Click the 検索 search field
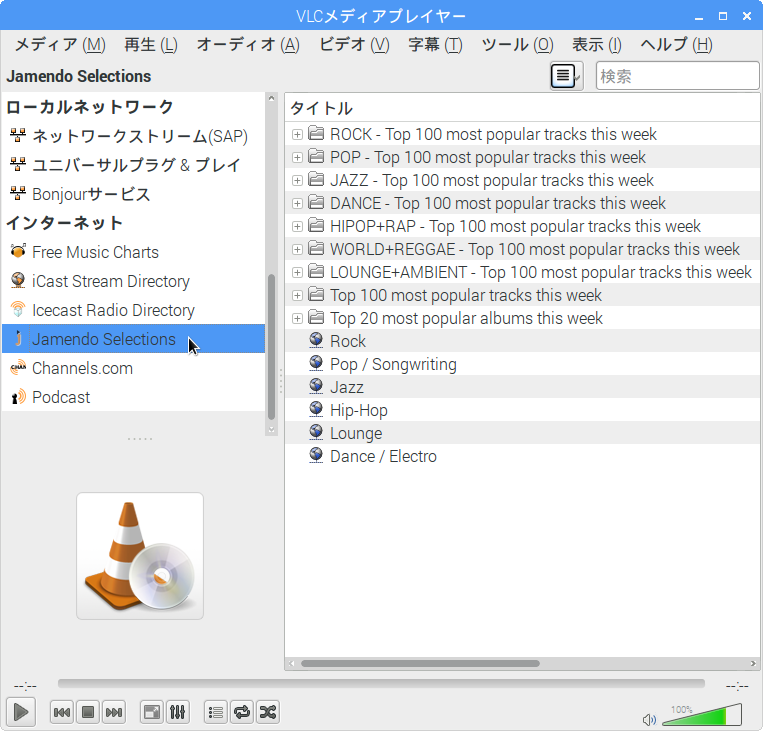This screenshot has height=731, width=763. coord(677,76)
